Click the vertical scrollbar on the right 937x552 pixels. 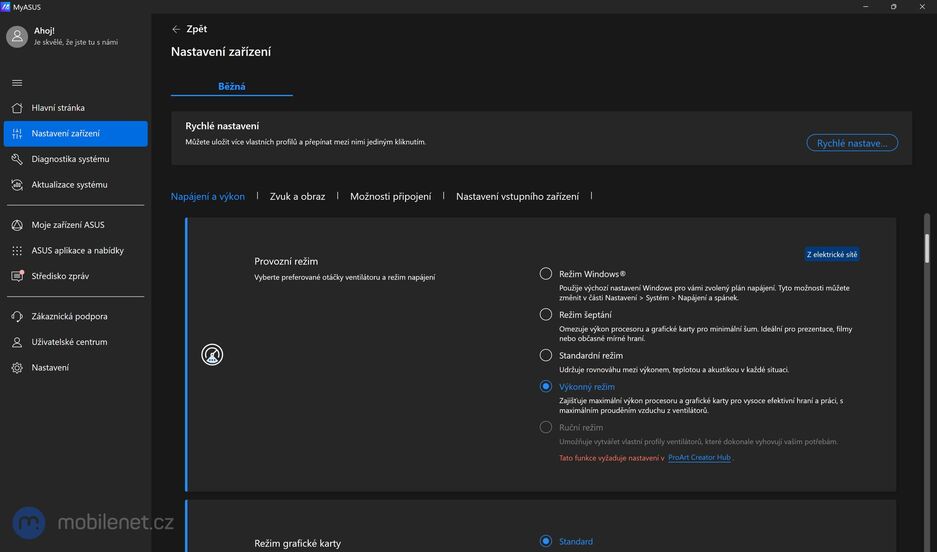928,249
